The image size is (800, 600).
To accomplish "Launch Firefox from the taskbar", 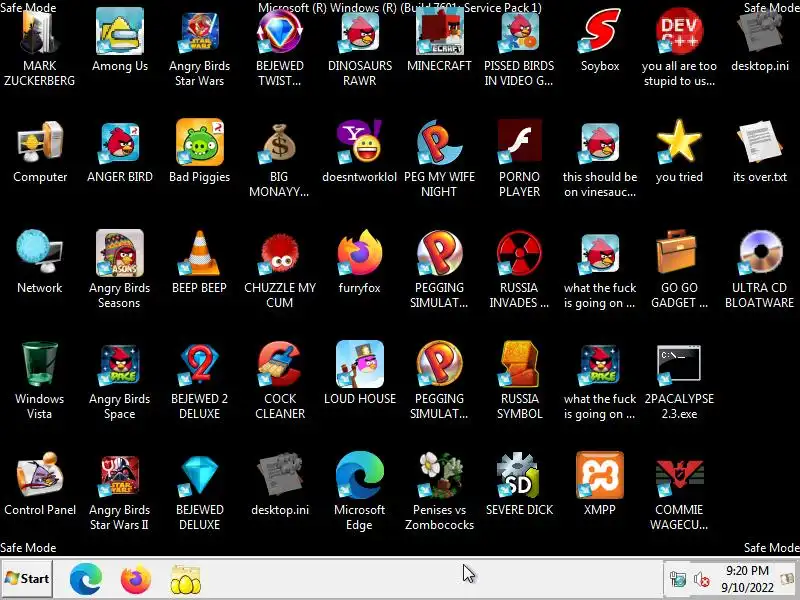I will click(x=136, y=579).
